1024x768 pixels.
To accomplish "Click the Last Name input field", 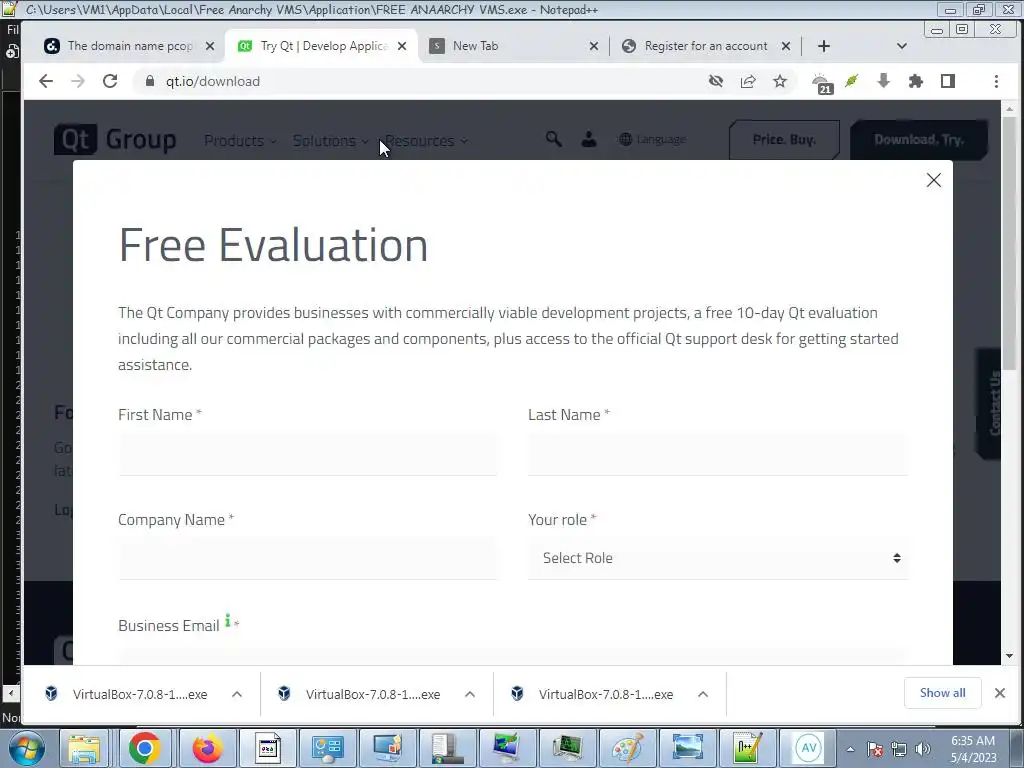I will click(x=718, y=454).
